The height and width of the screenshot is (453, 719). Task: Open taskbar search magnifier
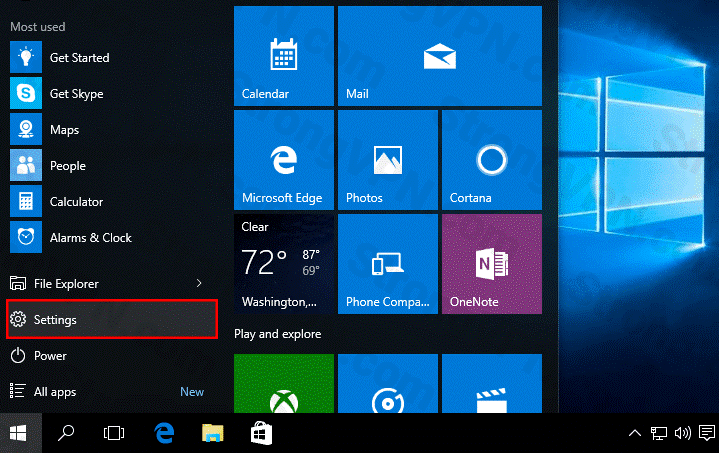pyautogui.click(x=66, y=433)
